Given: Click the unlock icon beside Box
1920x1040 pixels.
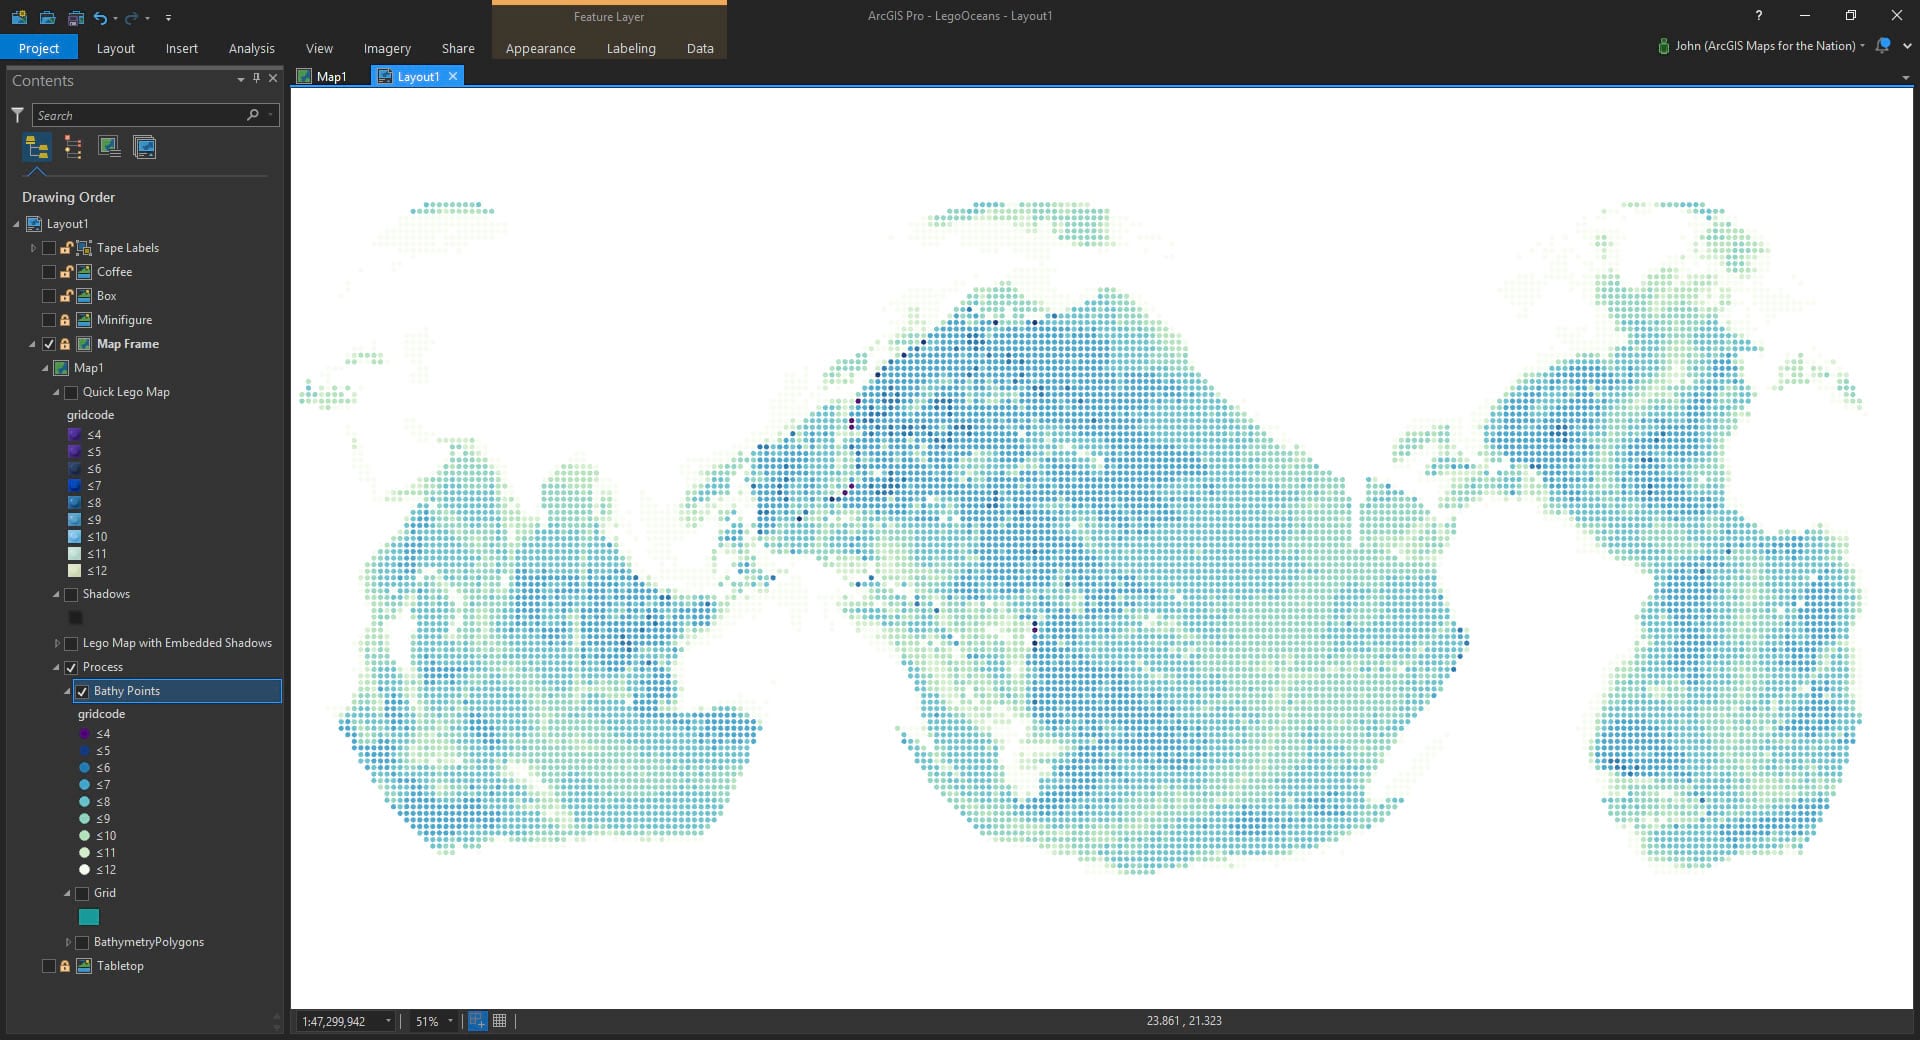Looking at the screenshot, I should (x=66, y=296).
